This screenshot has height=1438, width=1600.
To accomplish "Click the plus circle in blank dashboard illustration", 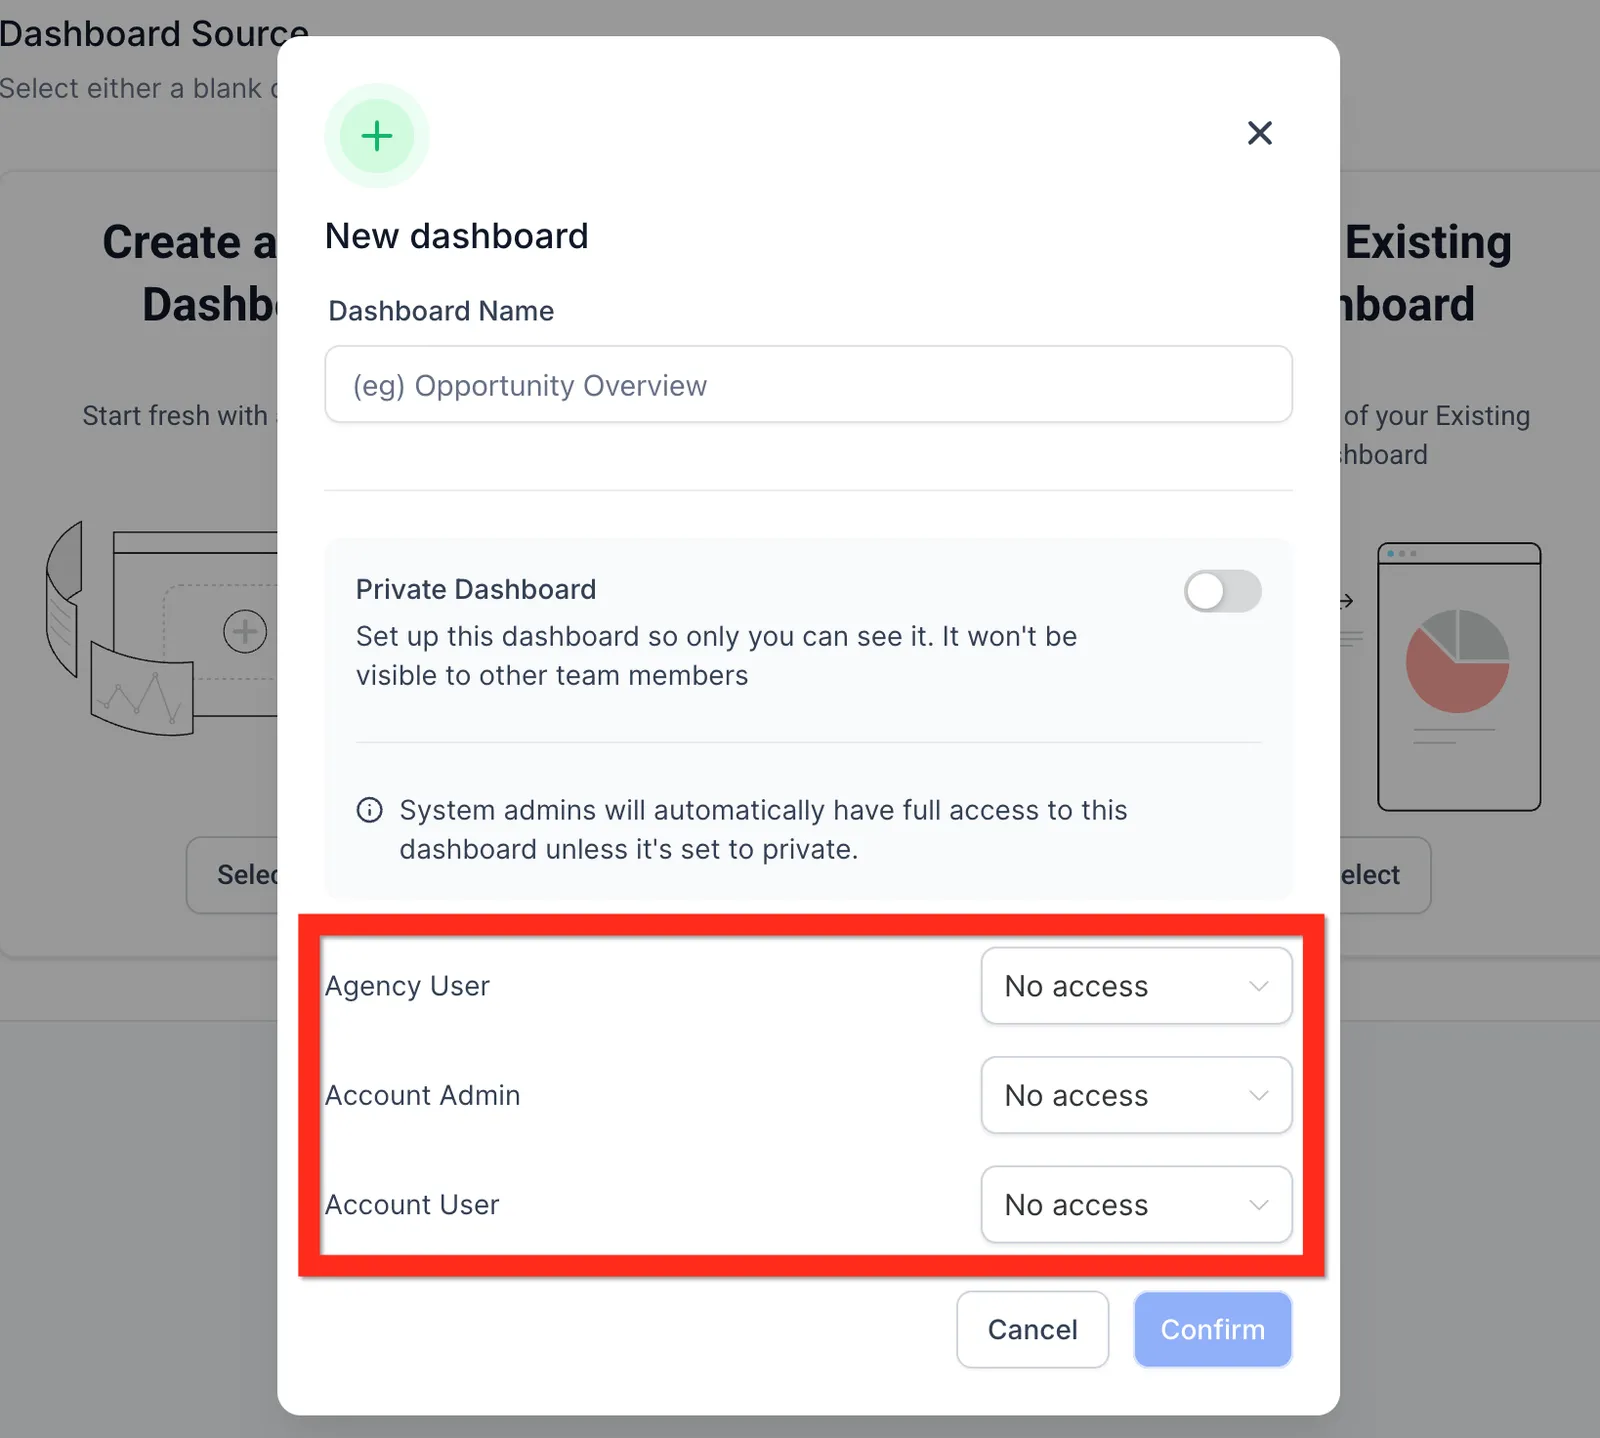I will click(x=245, y=631).
